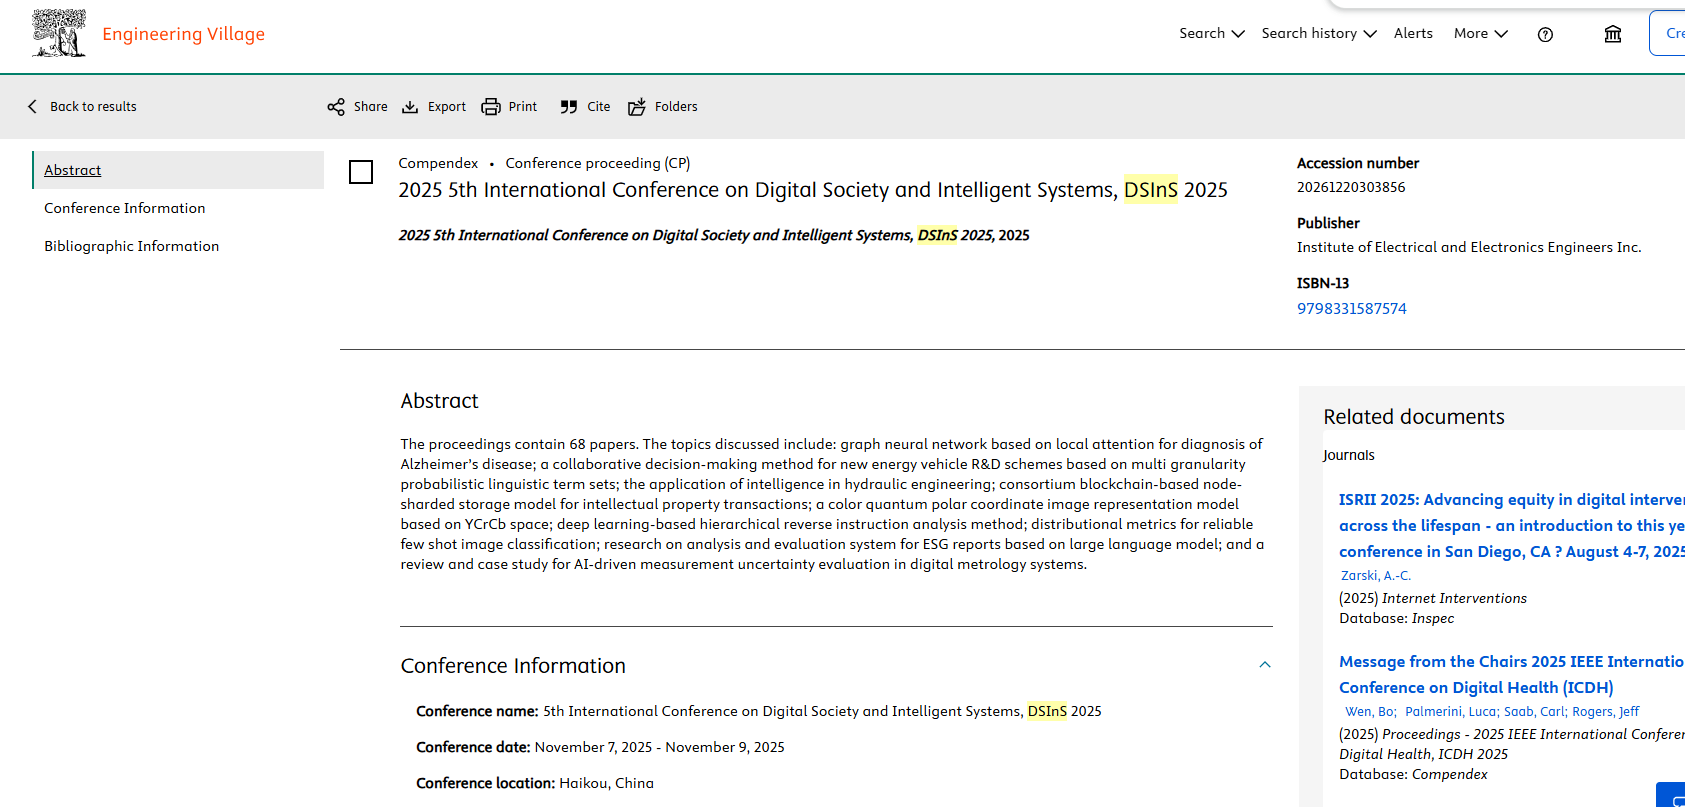Image resolution: width=1685 pixels, height=807 pixels.
Task: Open author link Zarski, A.-C.
Action: (x=1375, y=576)
